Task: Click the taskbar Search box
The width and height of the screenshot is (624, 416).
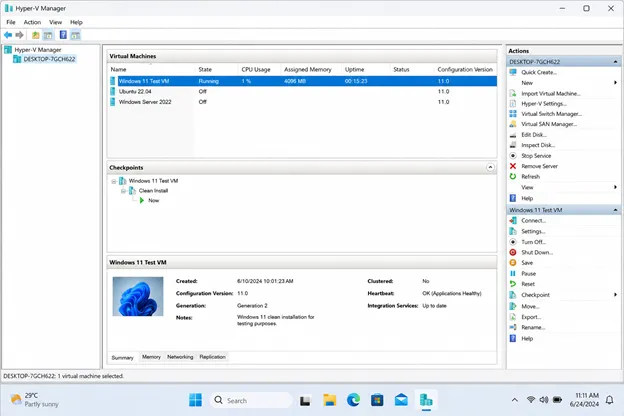Action: pyautogui.click(x=251, y=400)
